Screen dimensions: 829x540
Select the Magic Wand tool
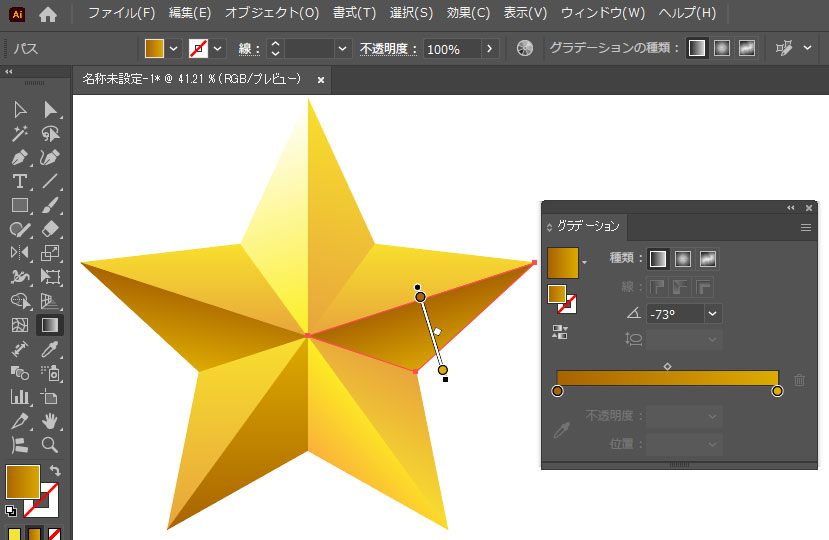[x=19, y=134]
